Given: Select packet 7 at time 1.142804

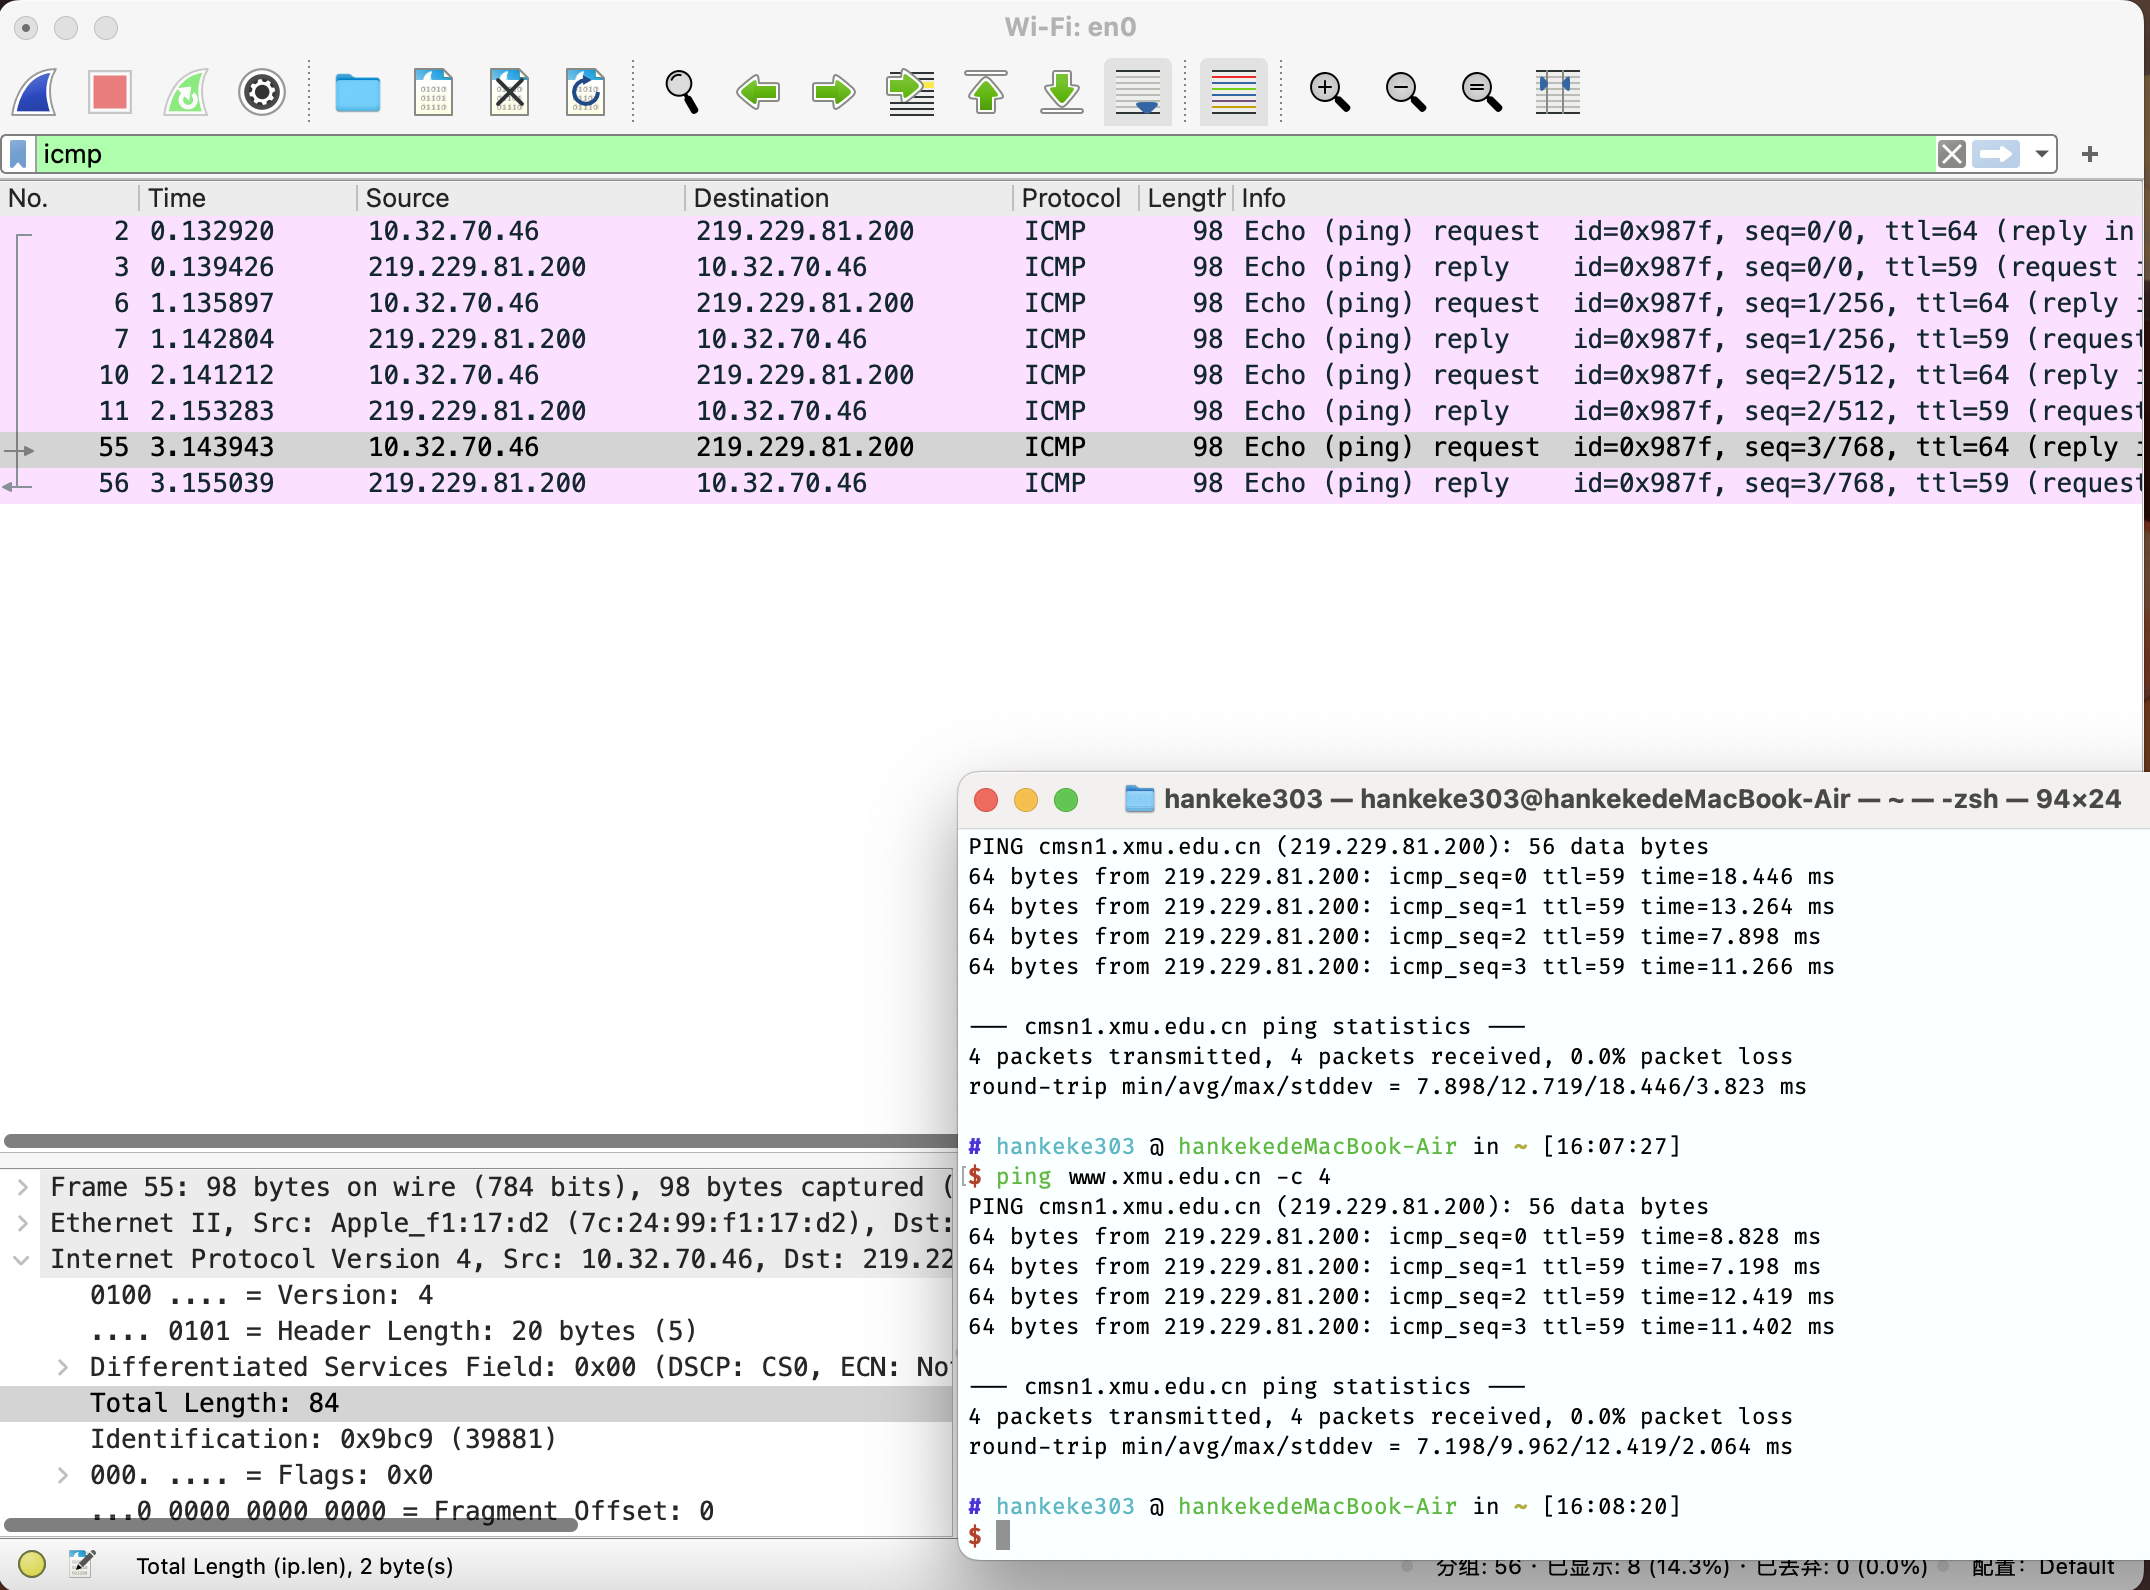Looking at the screenshot, I should (1071, 339).
